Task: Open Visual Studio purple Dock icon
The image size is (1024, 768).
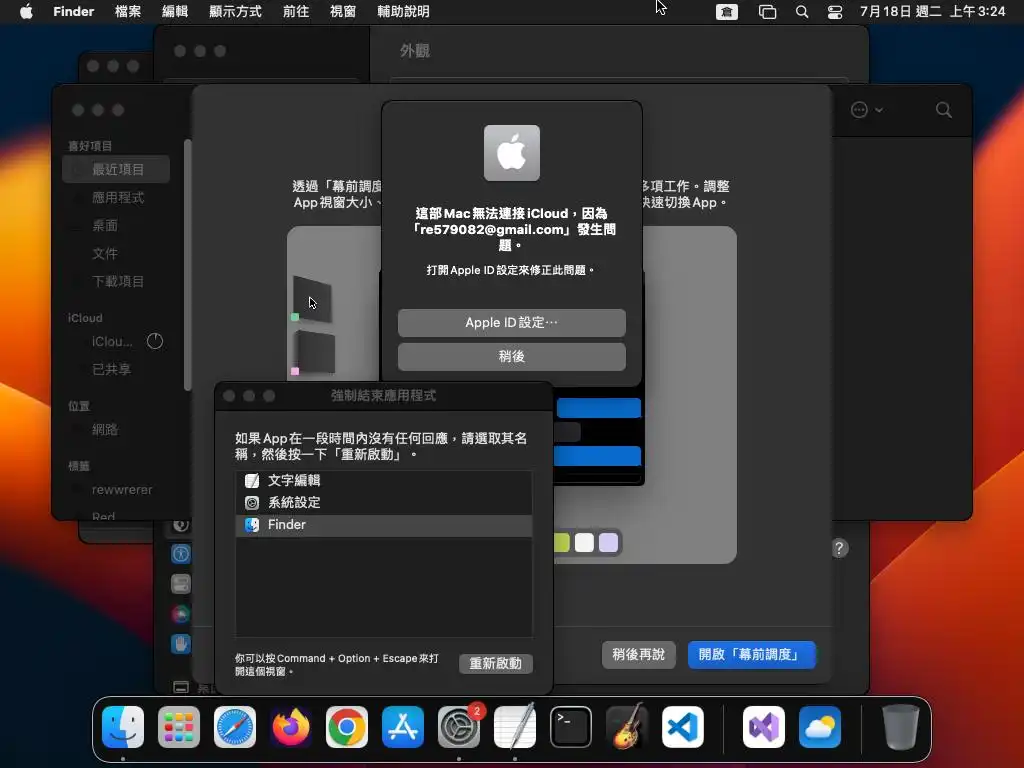Action: 764,727
